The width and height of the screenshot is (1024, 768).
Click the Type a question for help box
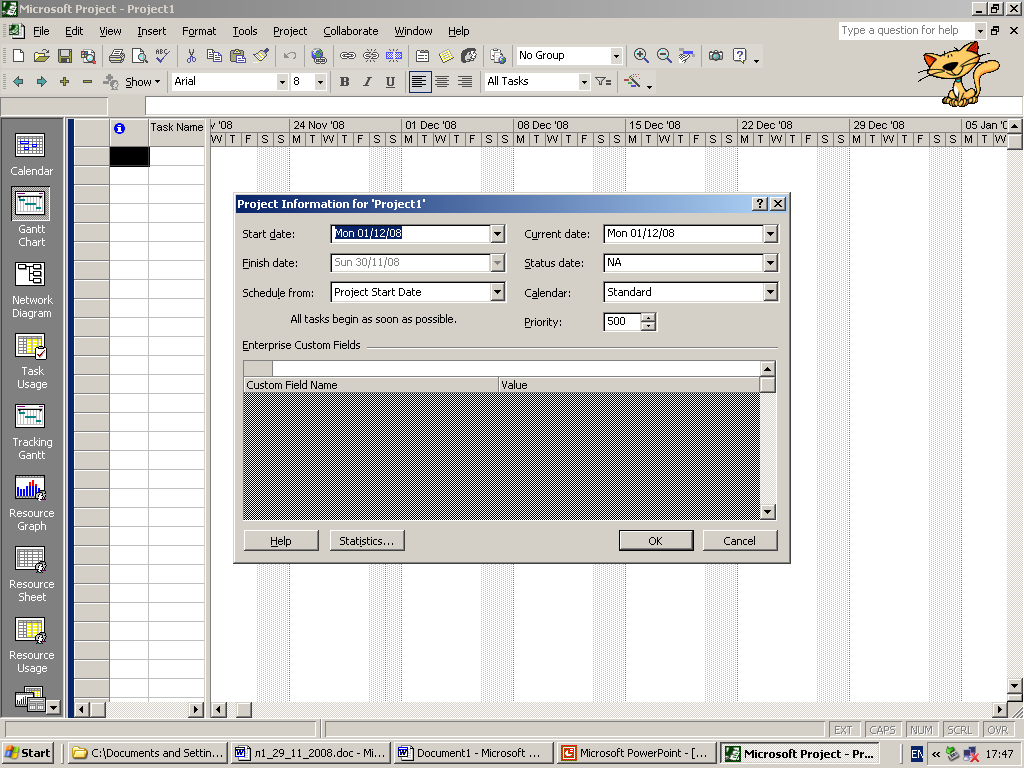[906, 30]
